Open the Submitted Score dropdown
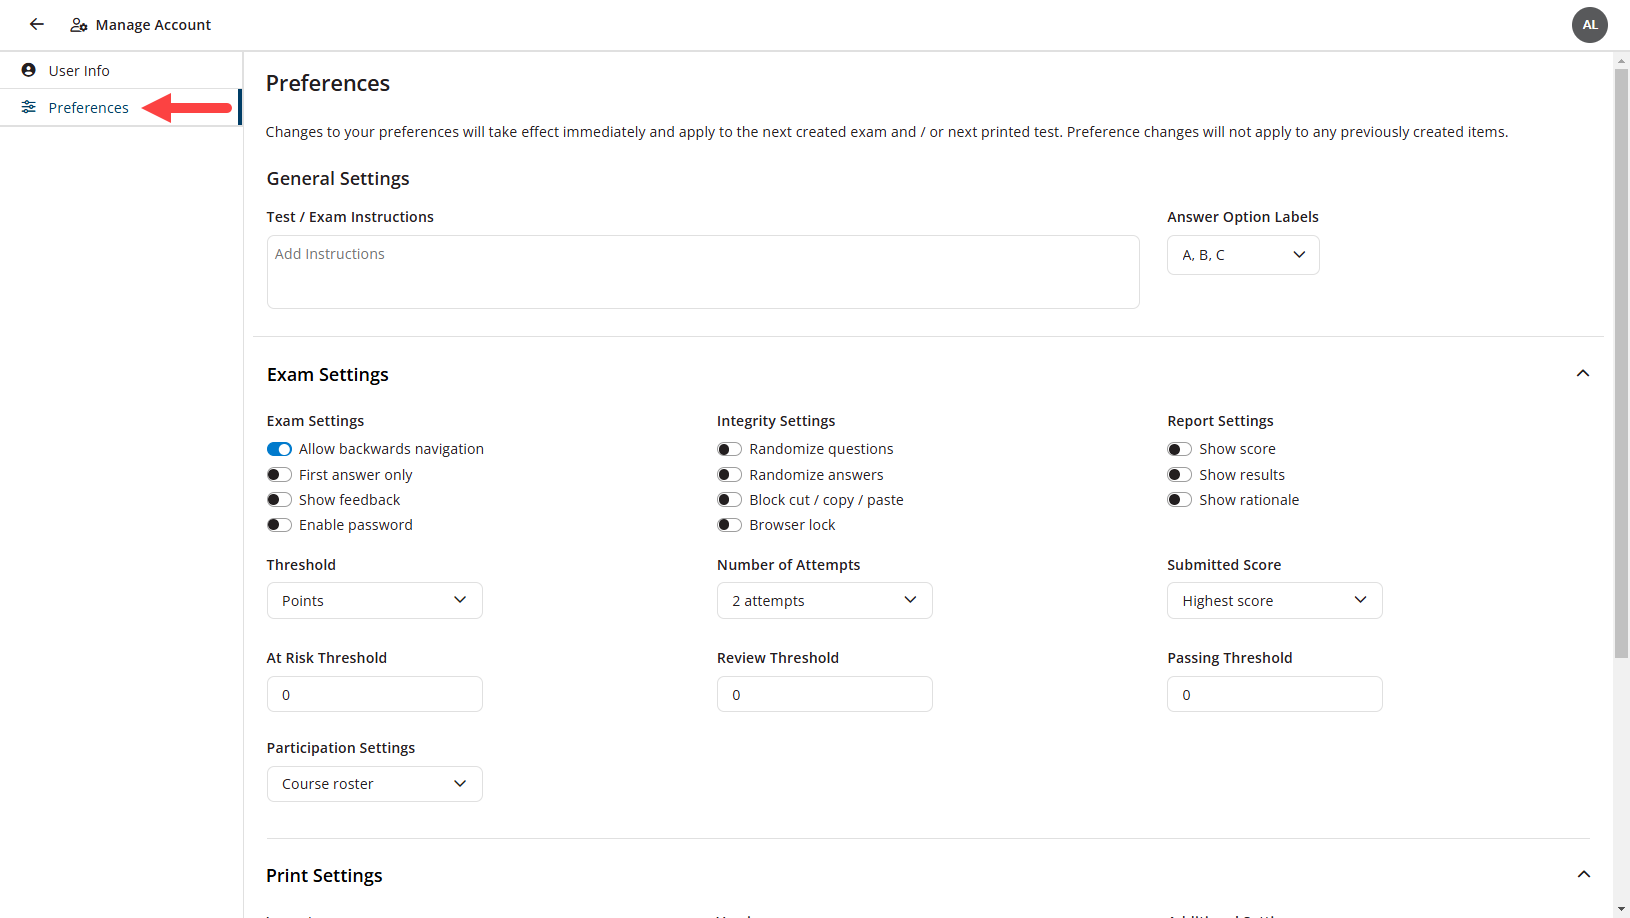Image resolution: width=1630 pixels, height=918 pixels. click(1274, 600)
